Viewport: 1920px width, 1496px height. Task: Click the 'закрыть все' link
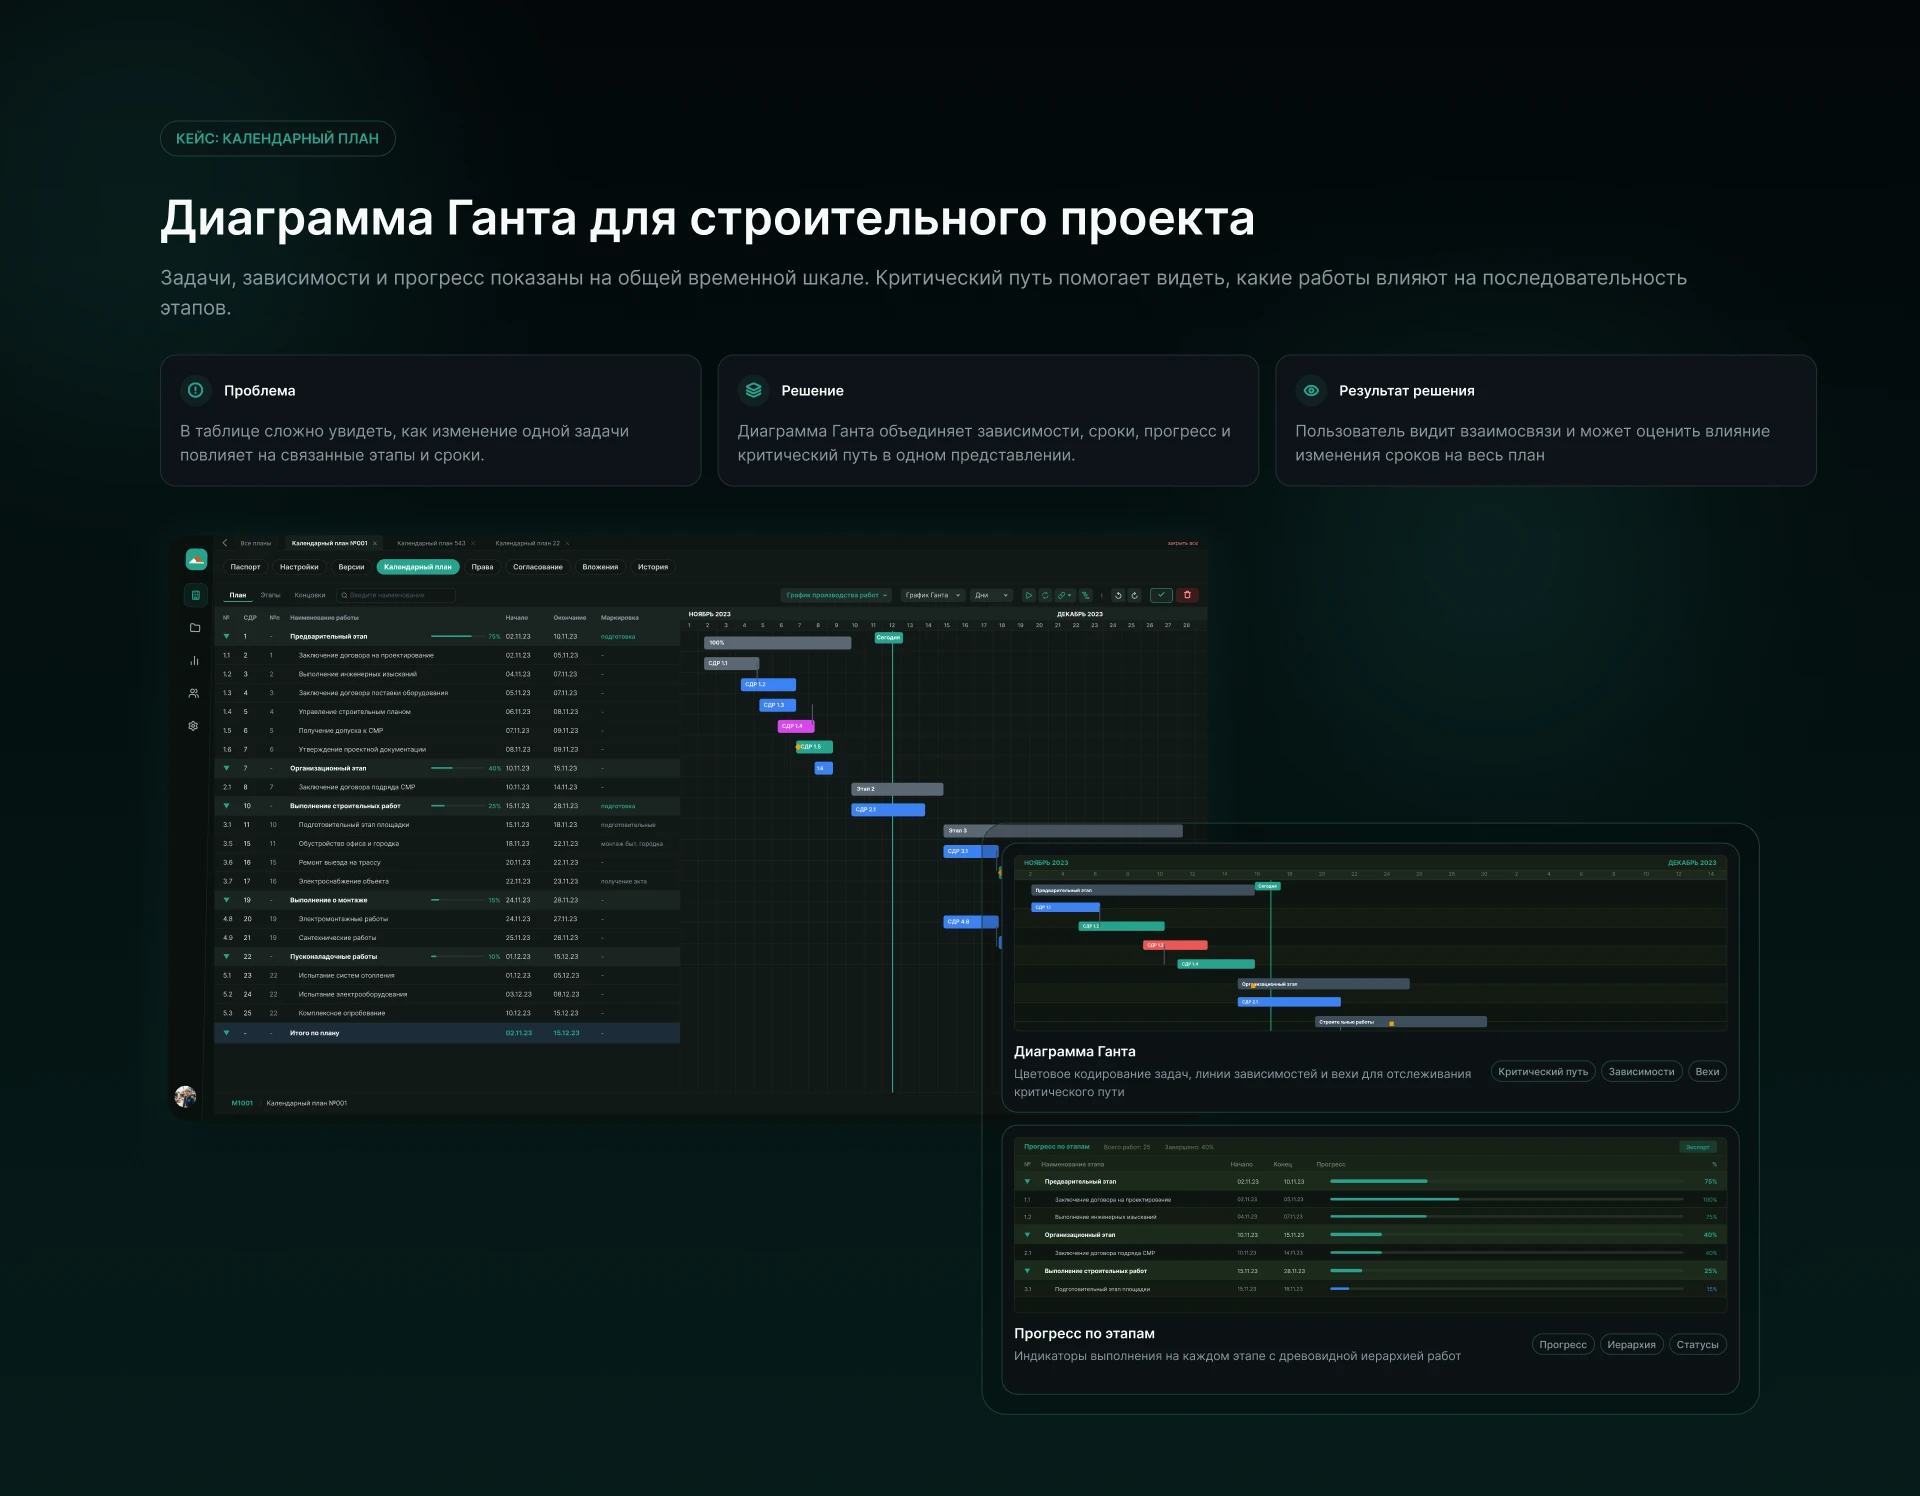pos(1183,543)
